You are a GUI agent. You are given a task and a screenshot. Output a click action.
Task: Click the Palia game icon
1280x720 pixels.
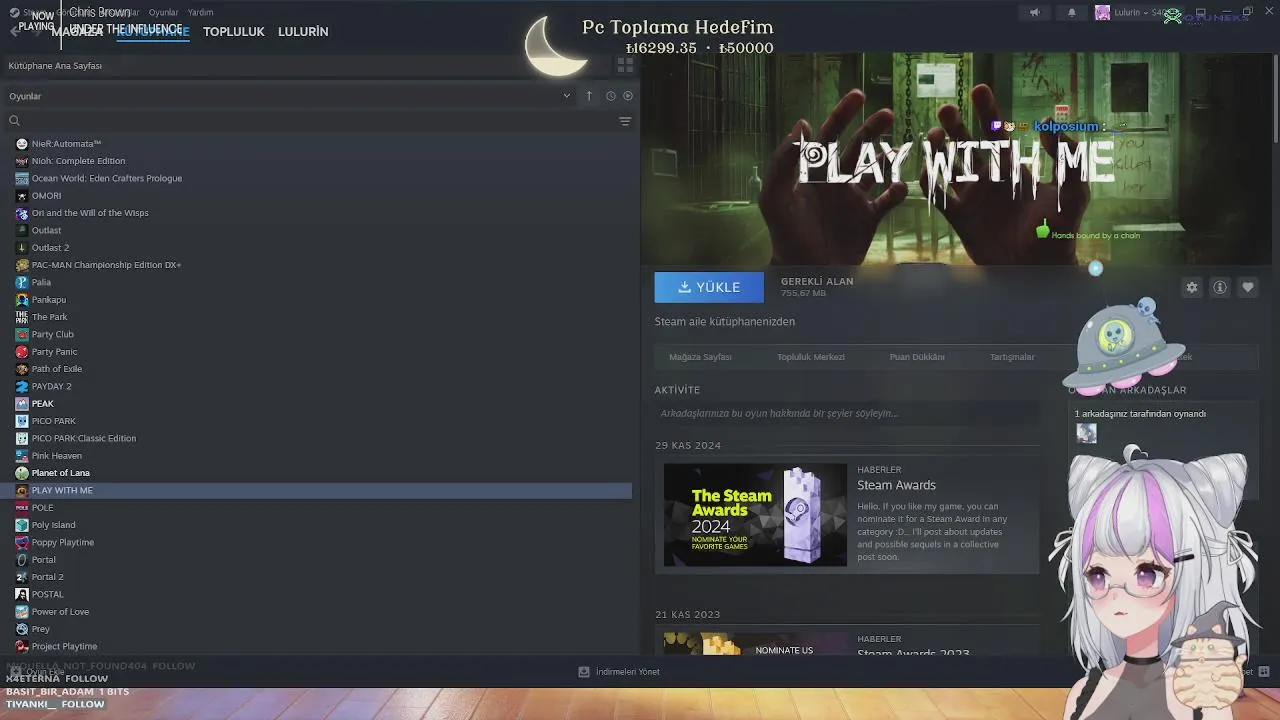[22, 282]
